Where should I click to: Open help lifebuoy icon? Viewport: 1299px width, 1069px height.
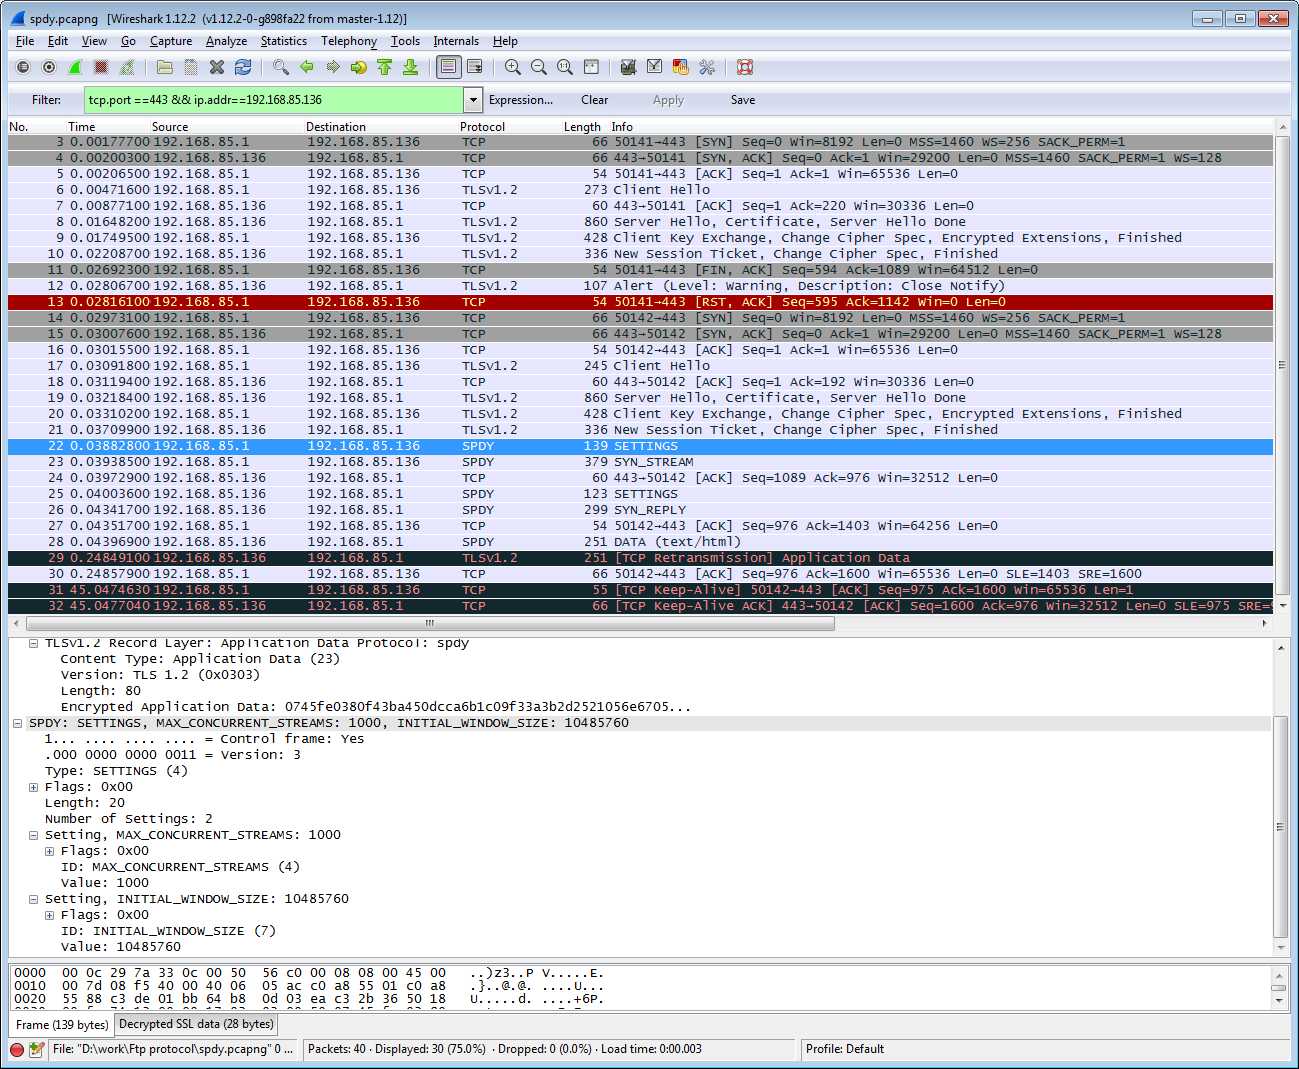(745, 67)
